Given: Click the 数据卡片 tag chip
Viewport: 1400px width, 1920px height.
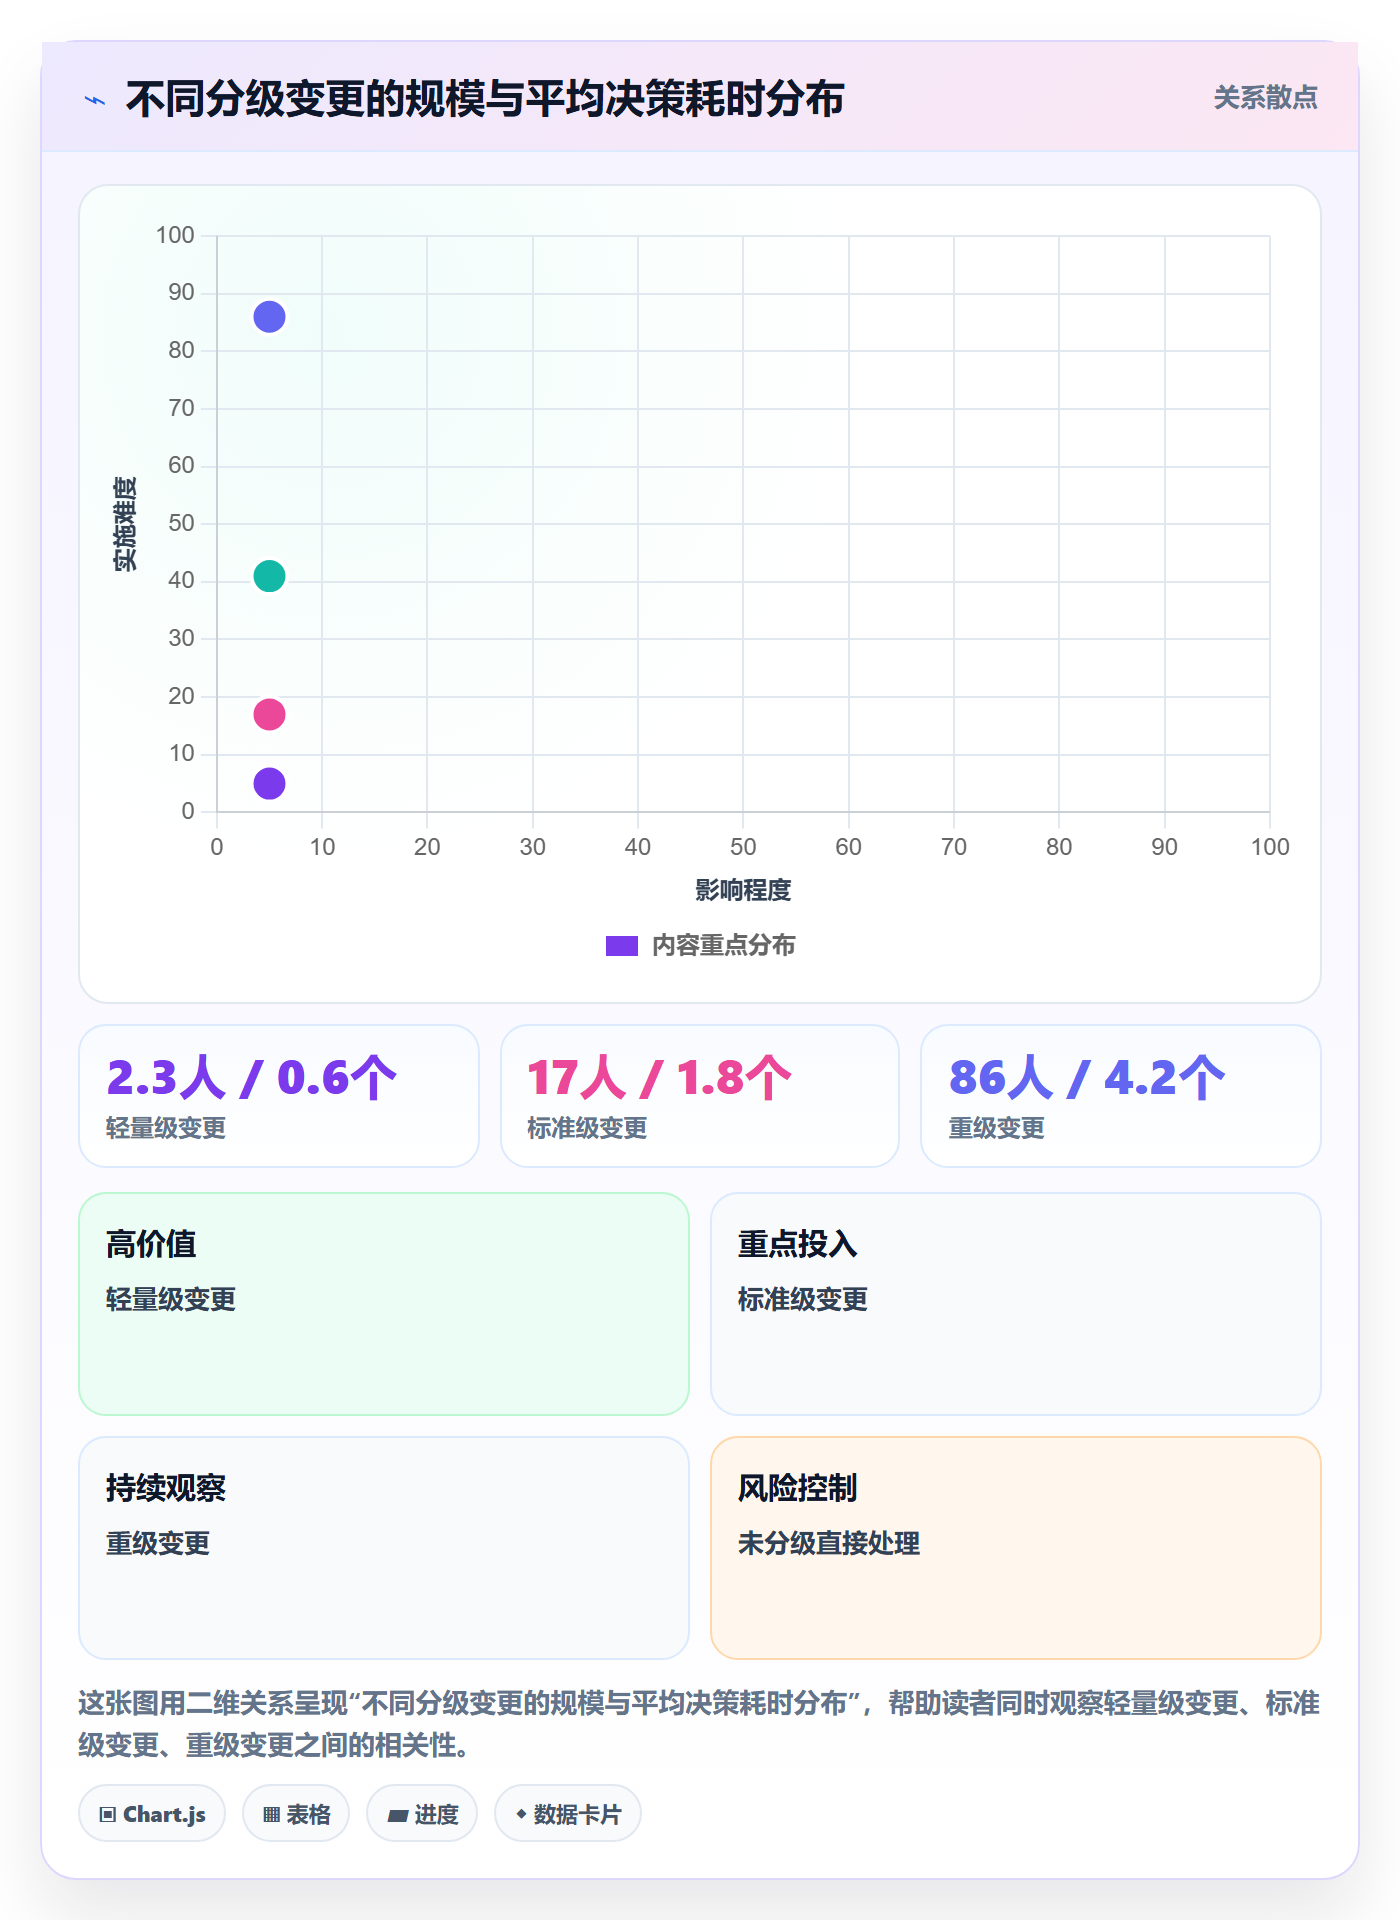Looking at the screenshot, I should click(568, 1814).
